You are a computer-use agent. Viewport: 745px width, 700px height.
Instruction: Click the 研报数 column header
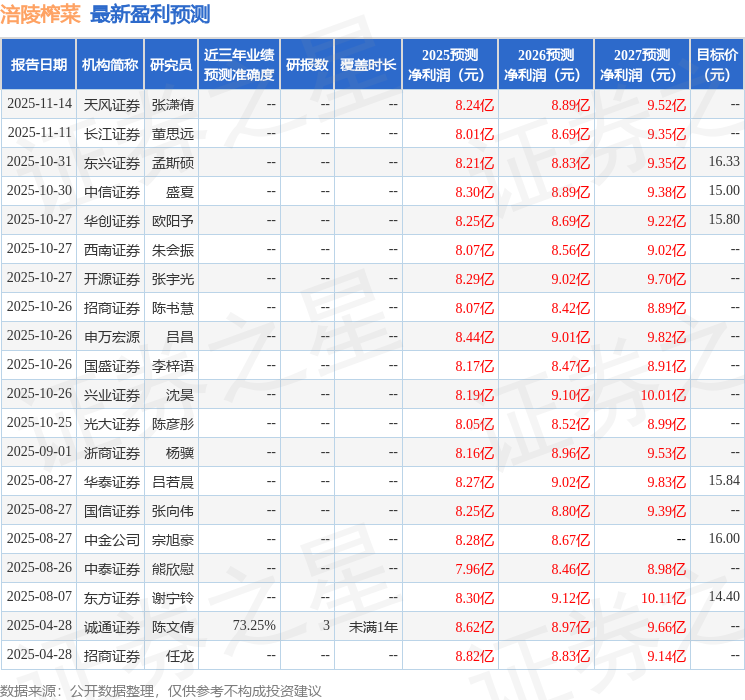307,65
